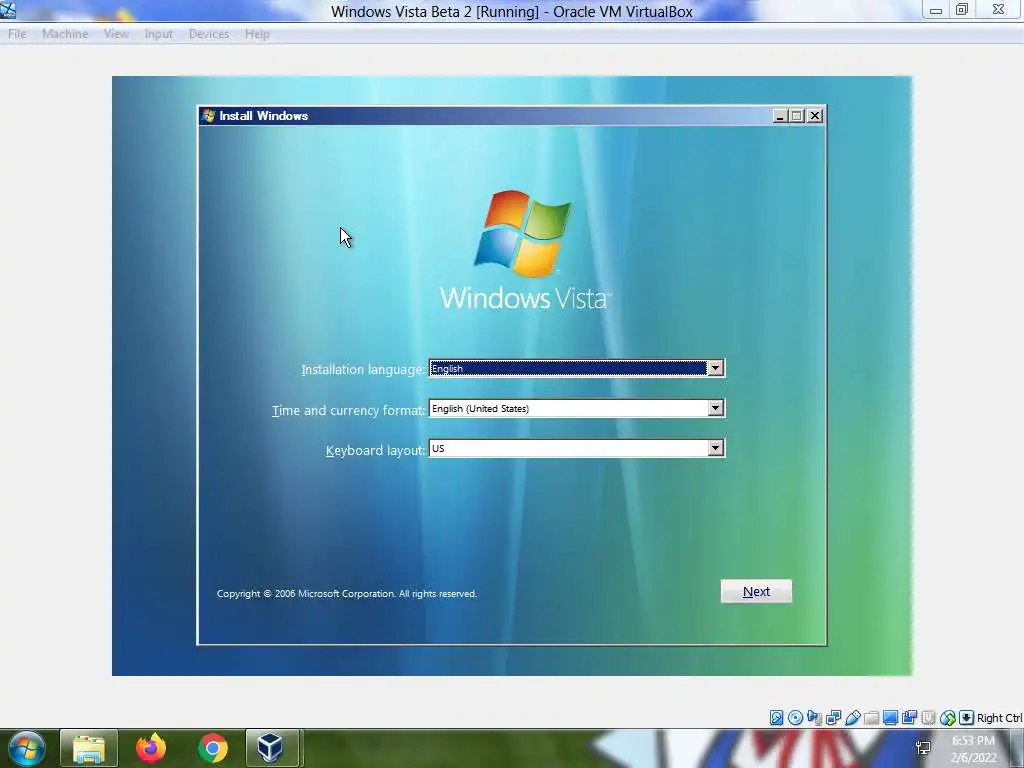Screen dimensions: 1024x768
Task: Expand the Time and currency format dropdown
Action: [x=716, y=408]
